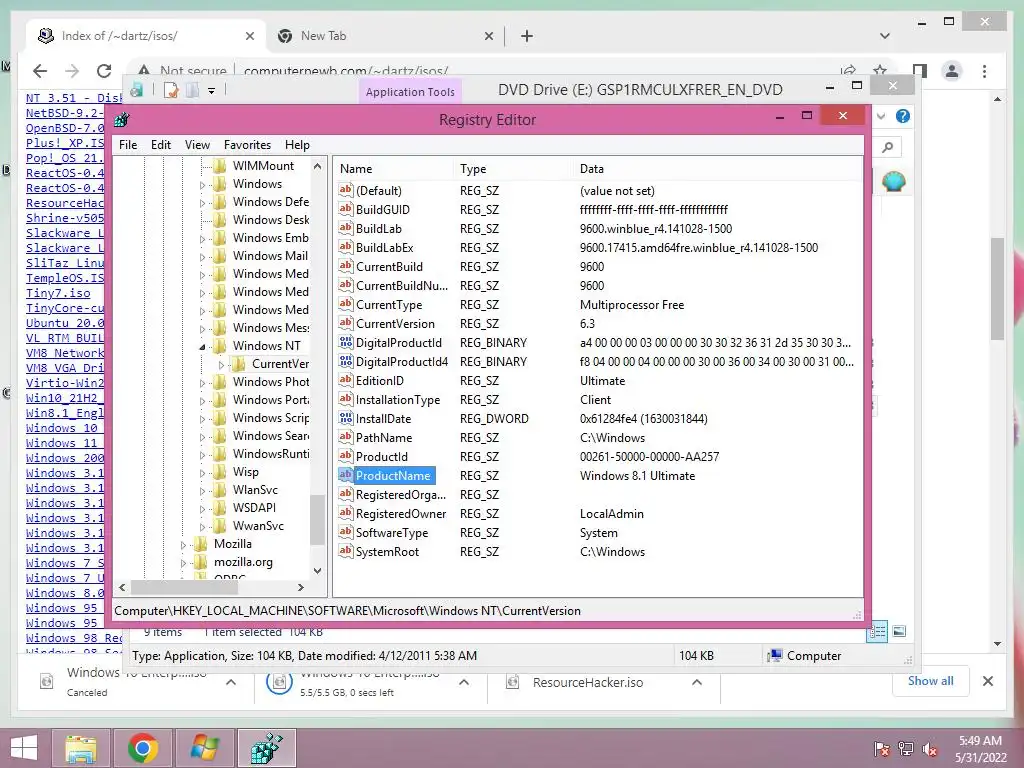Click the Action Center flag tray icon
The width and height of the screenshot is (1024, 768).
point(881,749)
